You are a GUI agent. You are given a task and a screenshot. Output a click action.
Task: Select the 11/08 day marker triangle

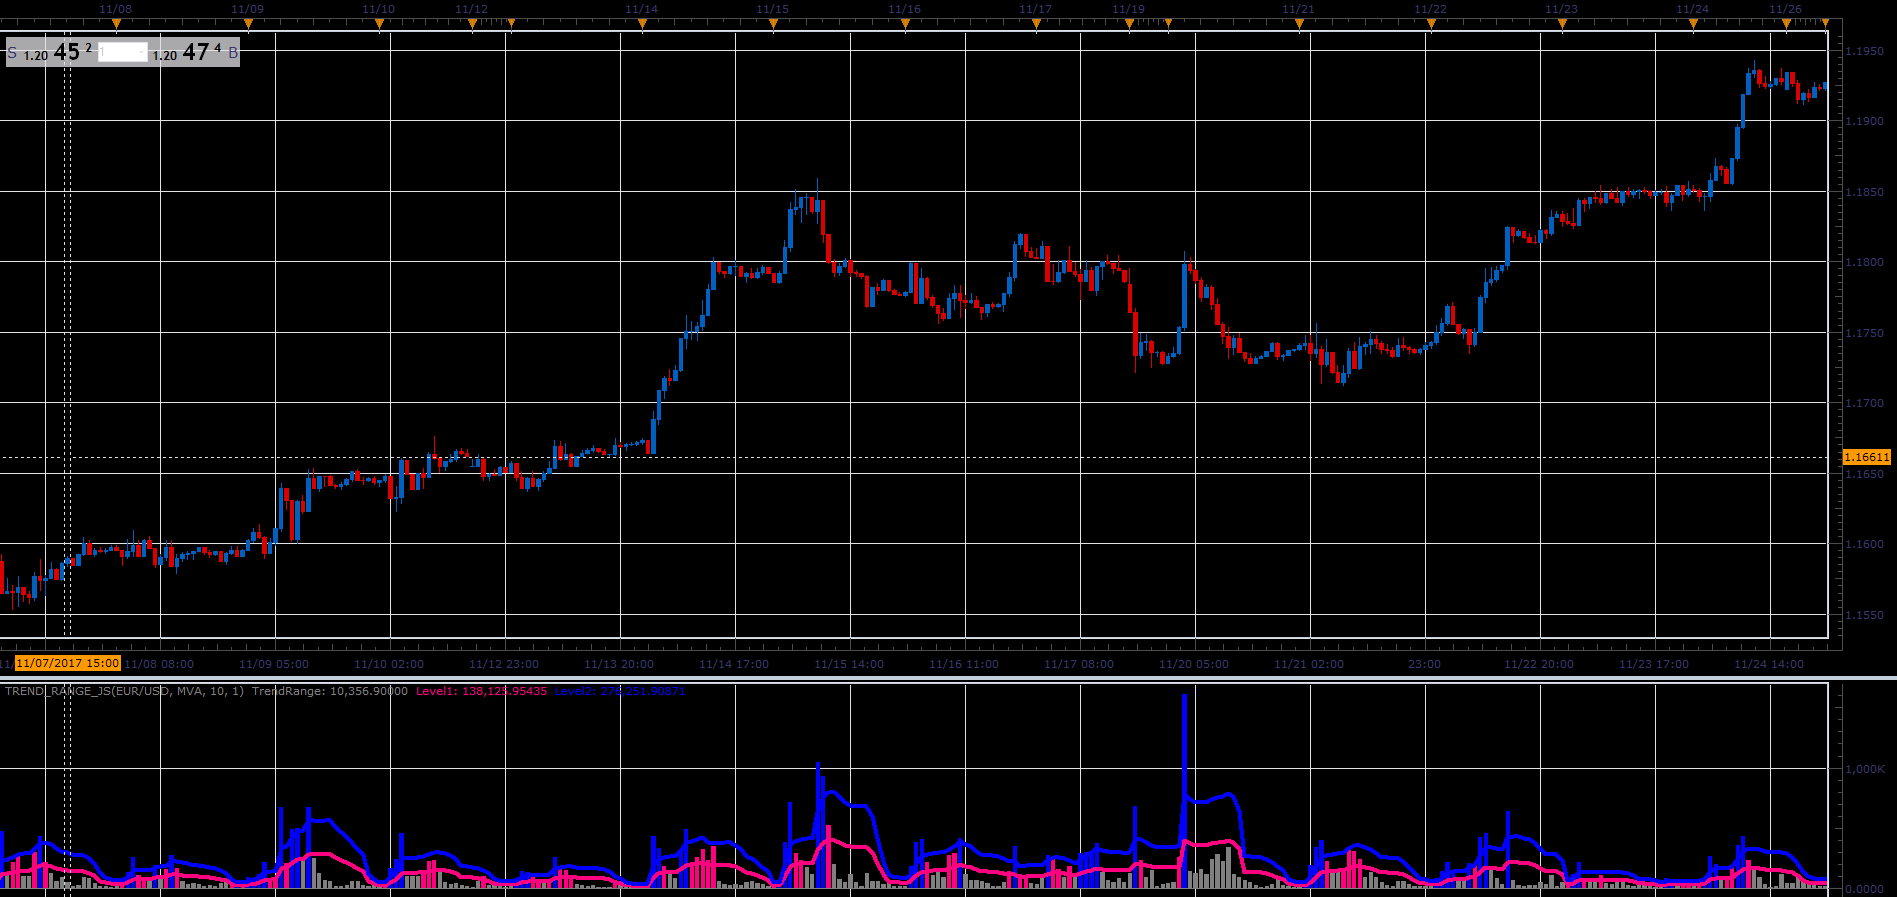point(116,23)
